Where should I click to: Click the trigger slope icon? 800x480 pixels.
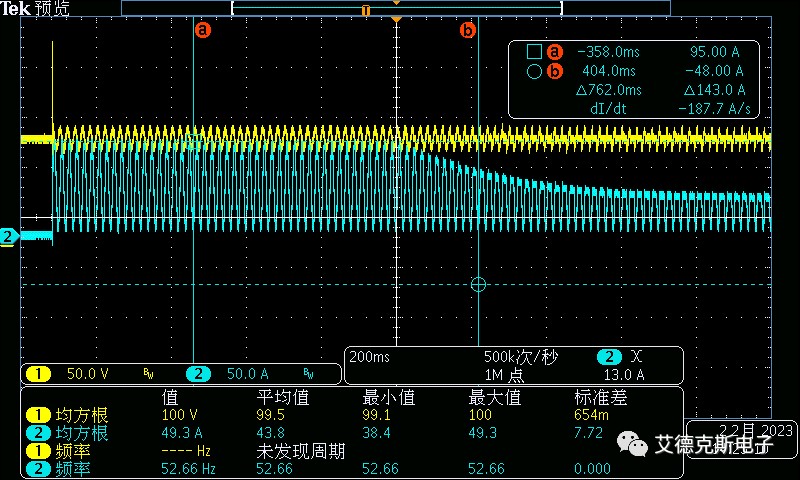pyautogui.click(x=637, y=357)
